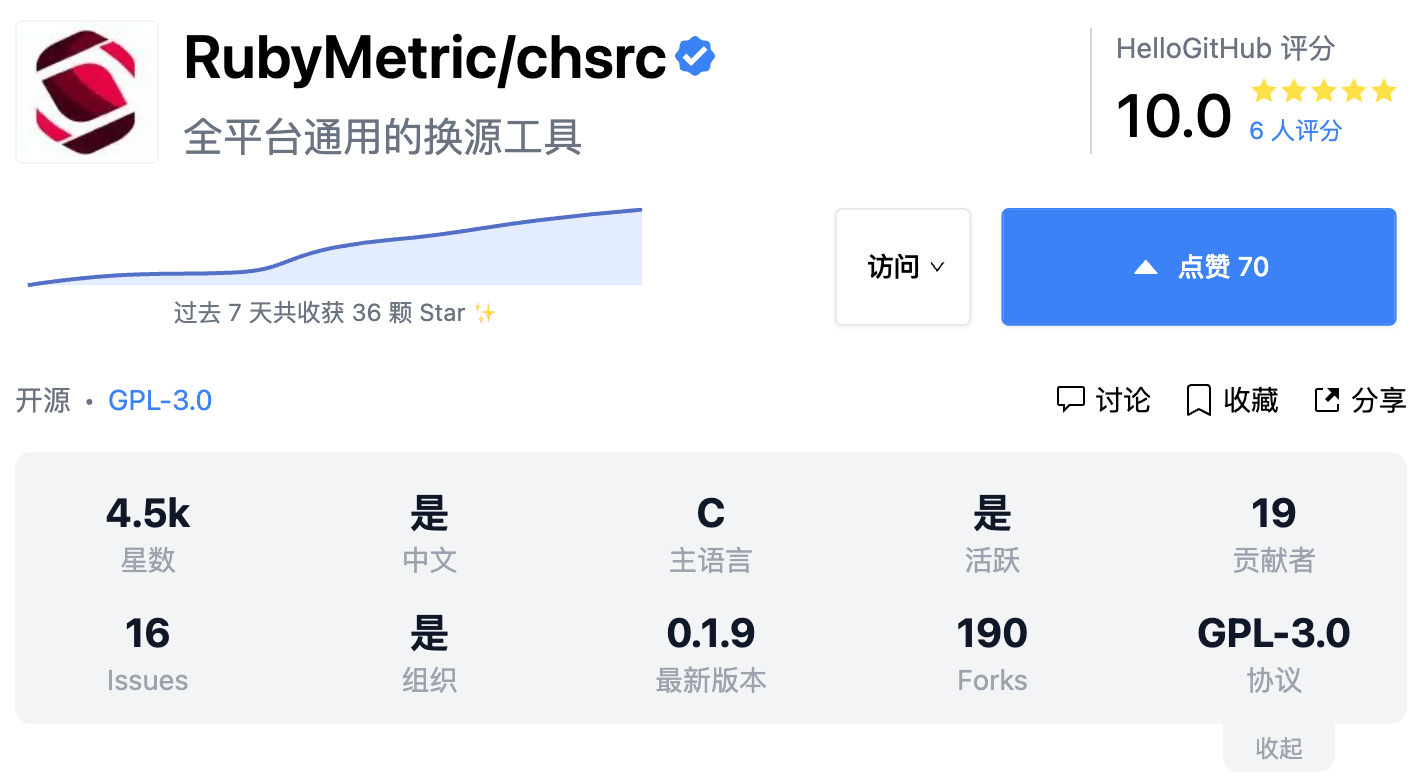
Task: Click the 16 Issues stat
Action: pyautogui.click(x=148, y=655)
